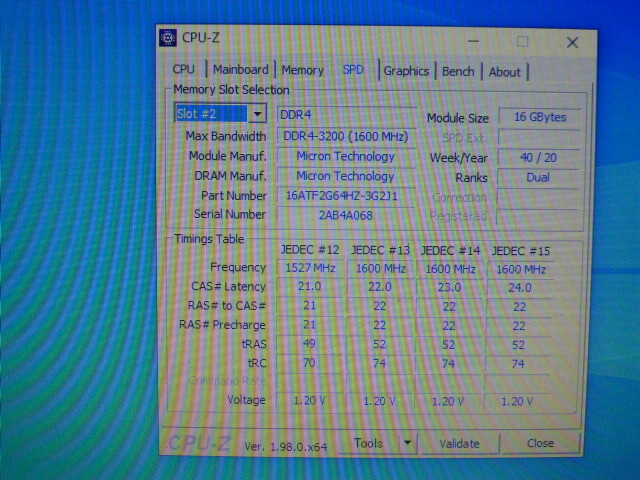Viewport: 640px width, 480px height.
Task: Open the Slot #2 memory slot dropdown
Action: pos(220,113)
